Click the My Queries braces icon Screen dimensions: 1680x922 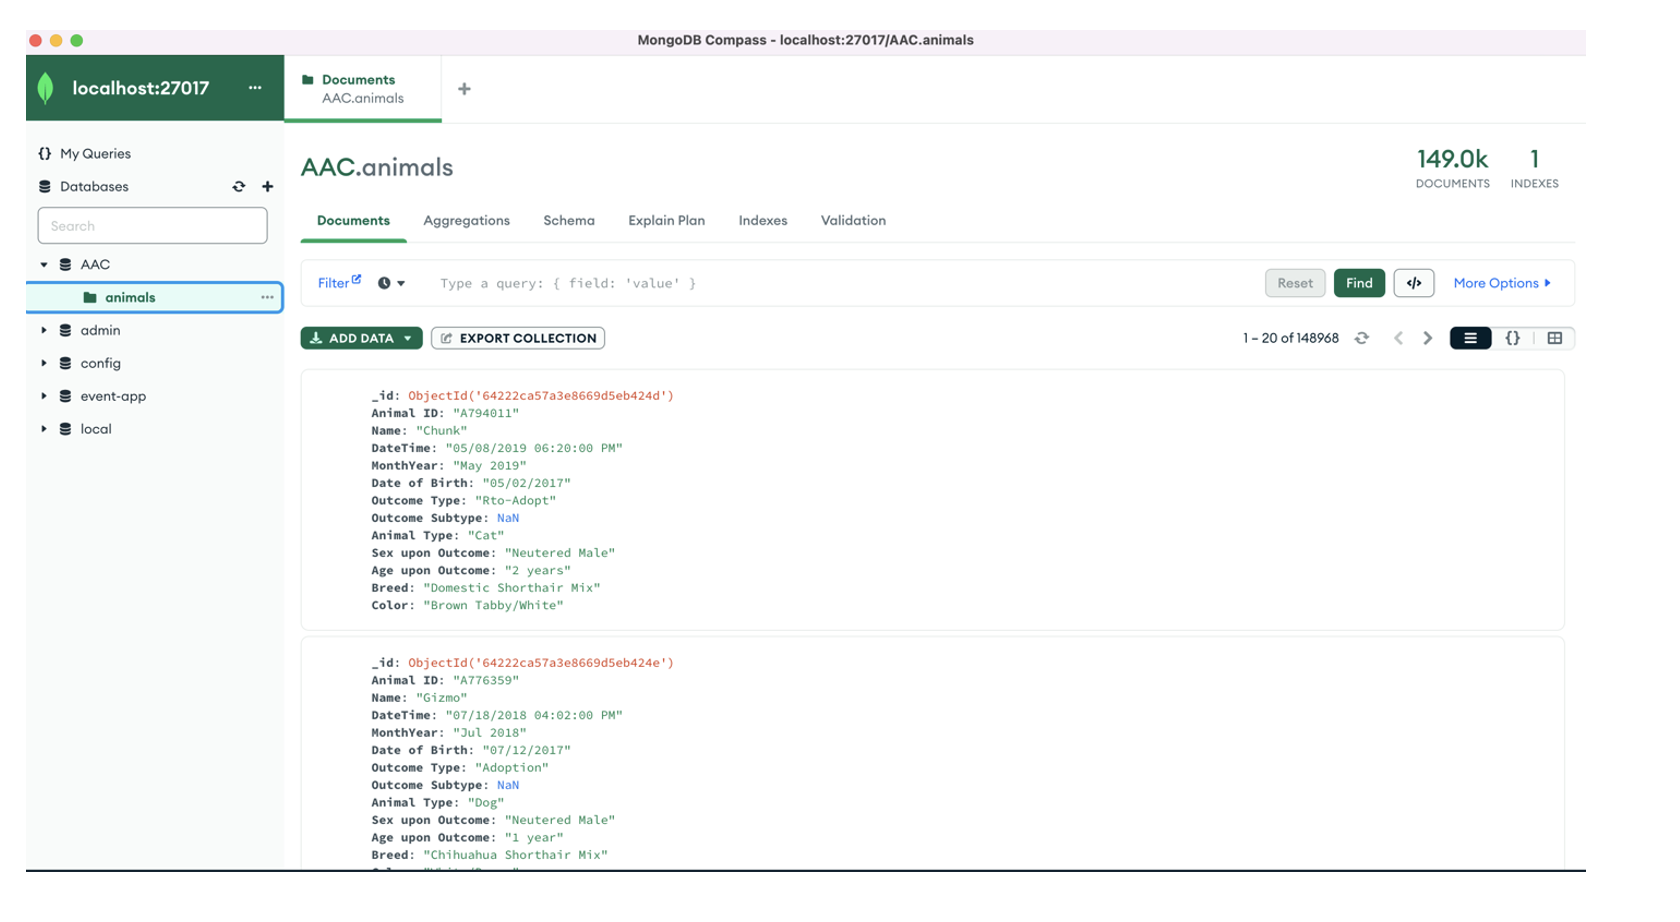[45, 154]
